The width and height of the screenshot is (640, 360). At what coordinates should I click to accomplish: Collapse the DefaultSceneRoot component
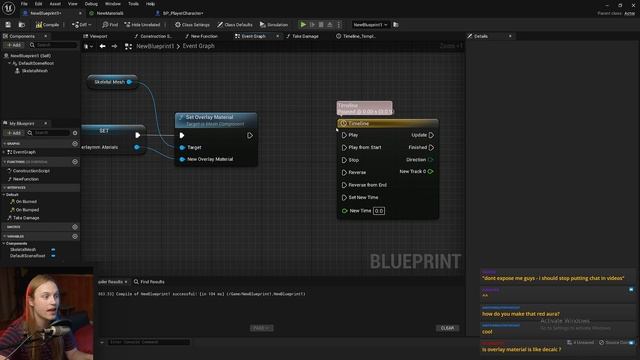click(9, 63)
